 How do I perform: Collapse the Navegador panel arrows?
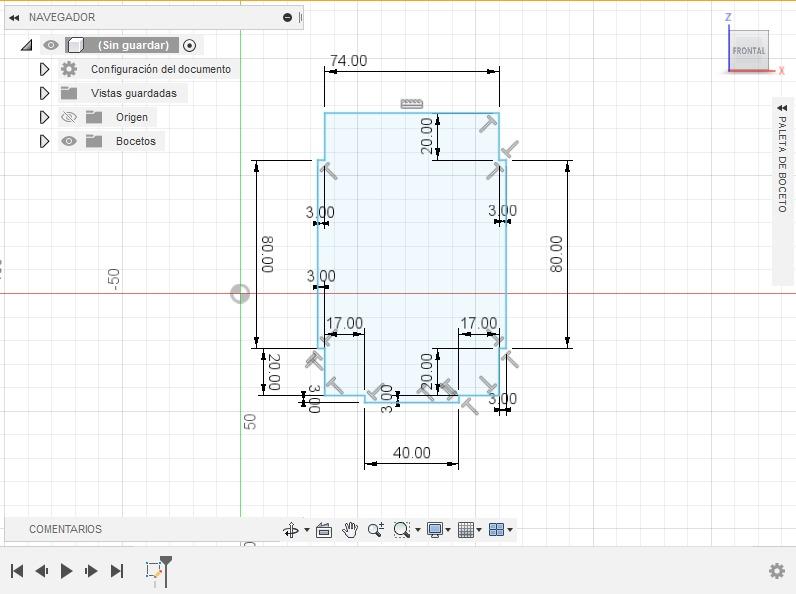coord(14,18)
